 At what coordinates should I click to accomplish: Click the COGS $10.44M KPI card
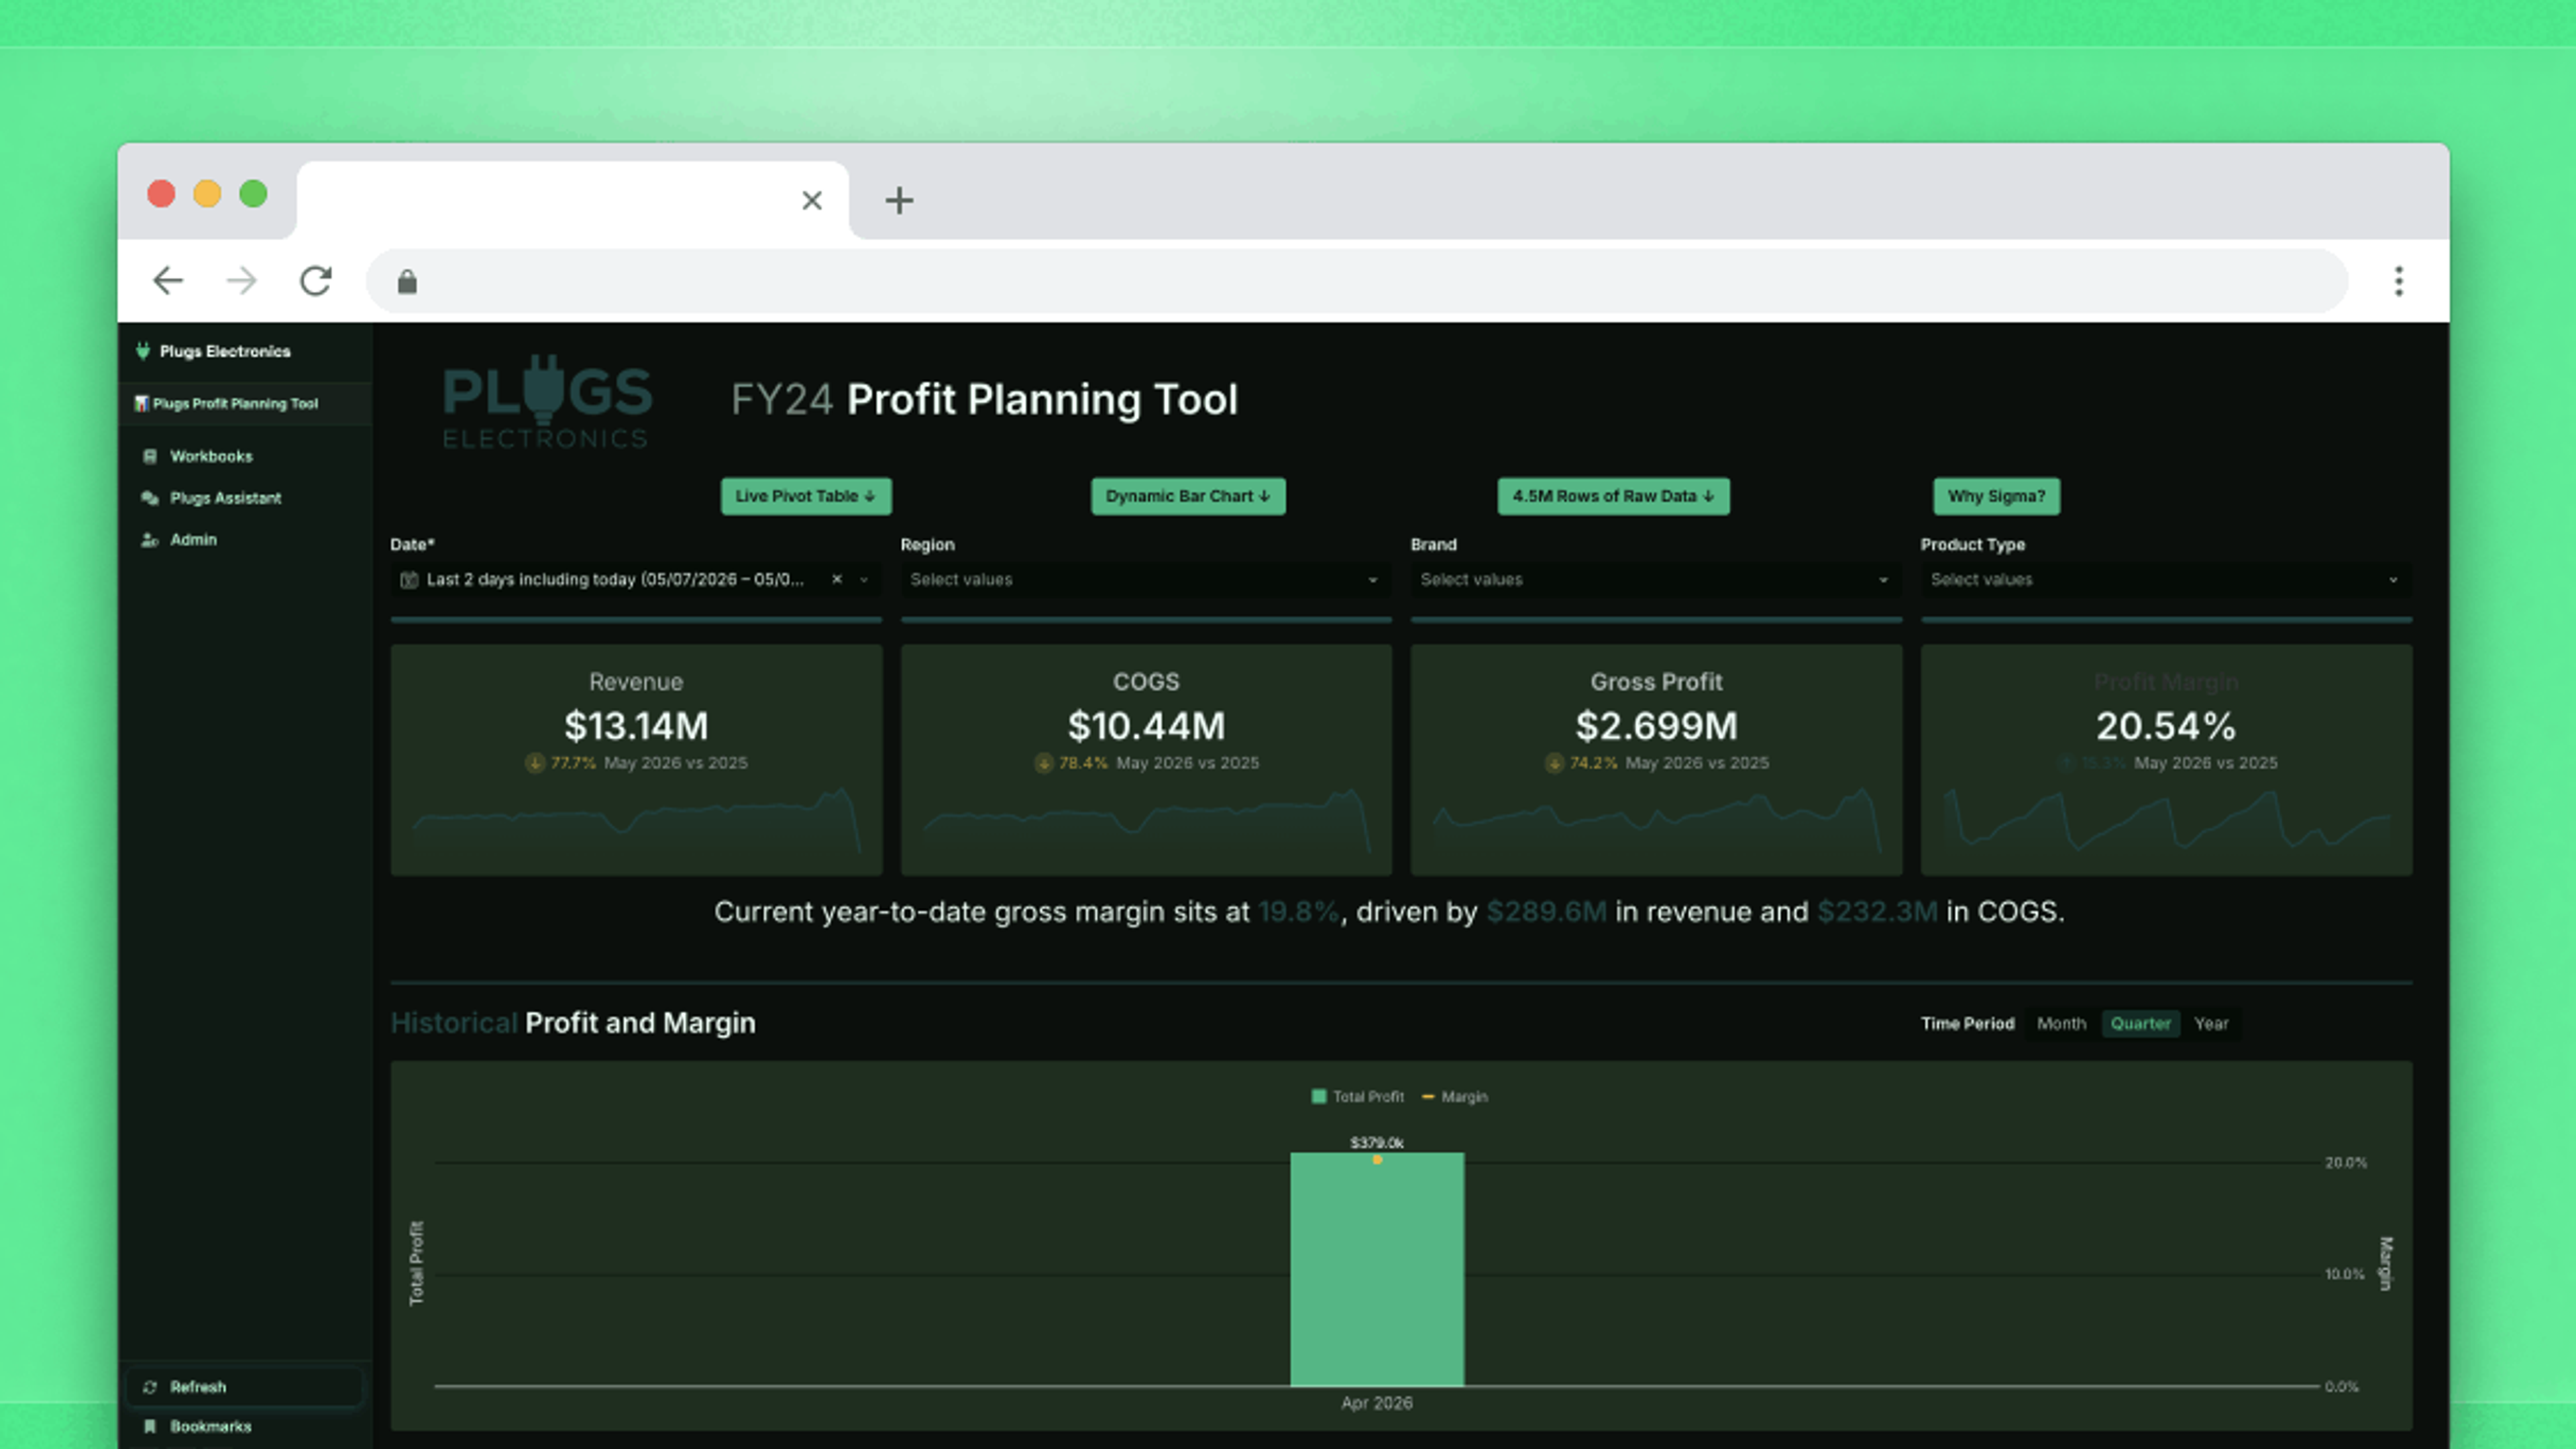coord(1146,760)
